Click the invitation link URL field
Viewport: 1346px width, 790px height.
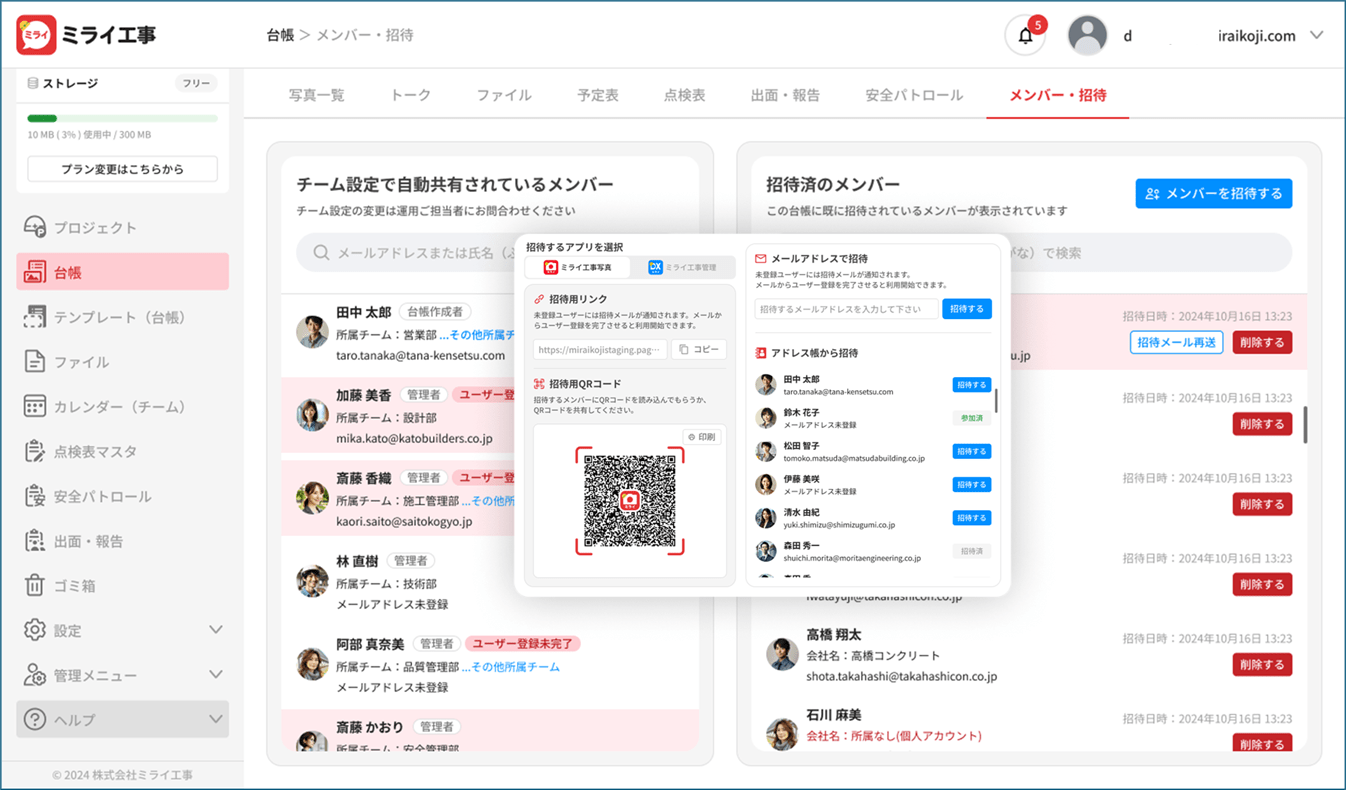click(600, 350)
